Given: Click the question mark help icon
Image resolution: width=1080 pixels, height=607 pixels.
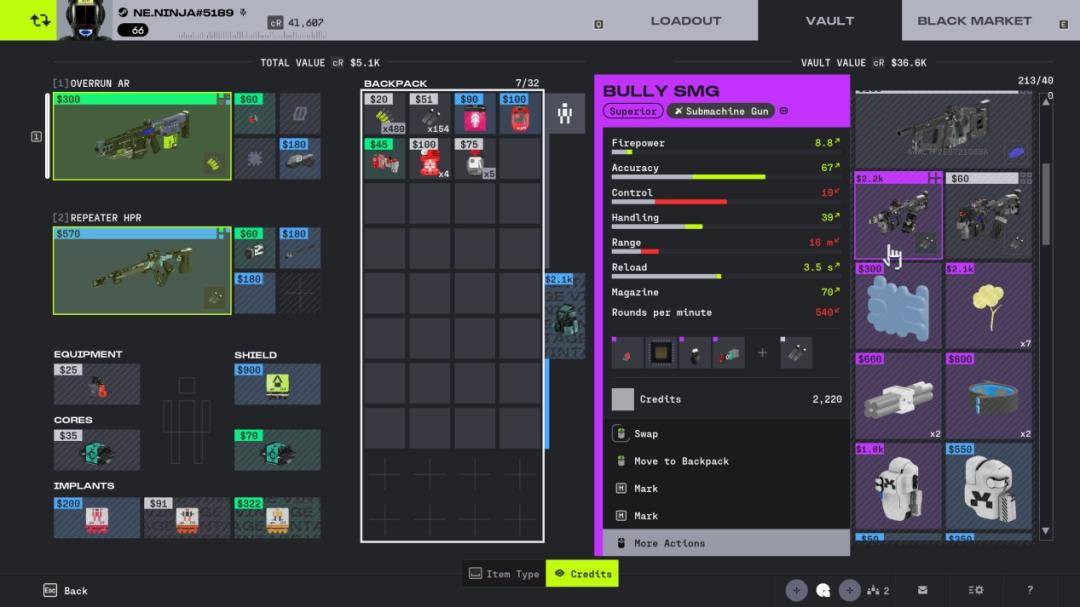Looking at the screenshot, I should click(1030, 590).
